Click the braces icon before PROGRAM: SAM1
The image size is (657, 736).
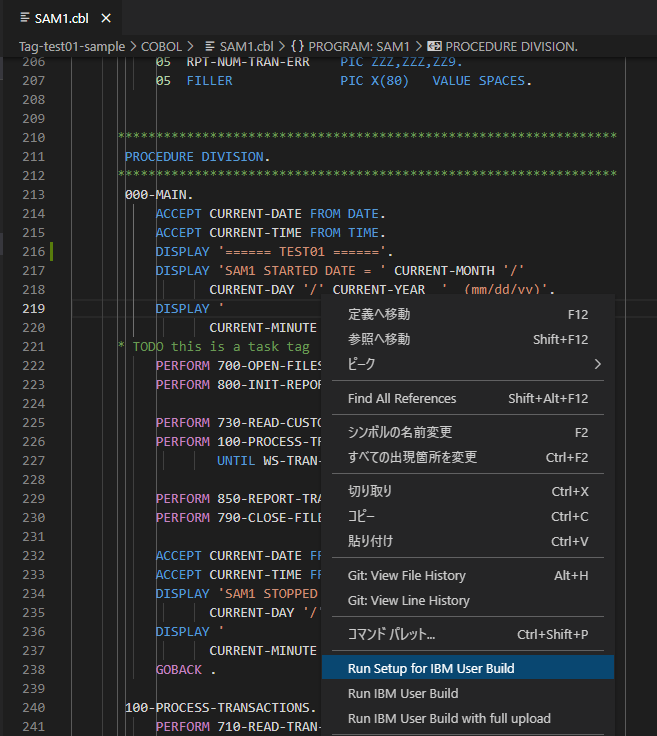(297, 46)
